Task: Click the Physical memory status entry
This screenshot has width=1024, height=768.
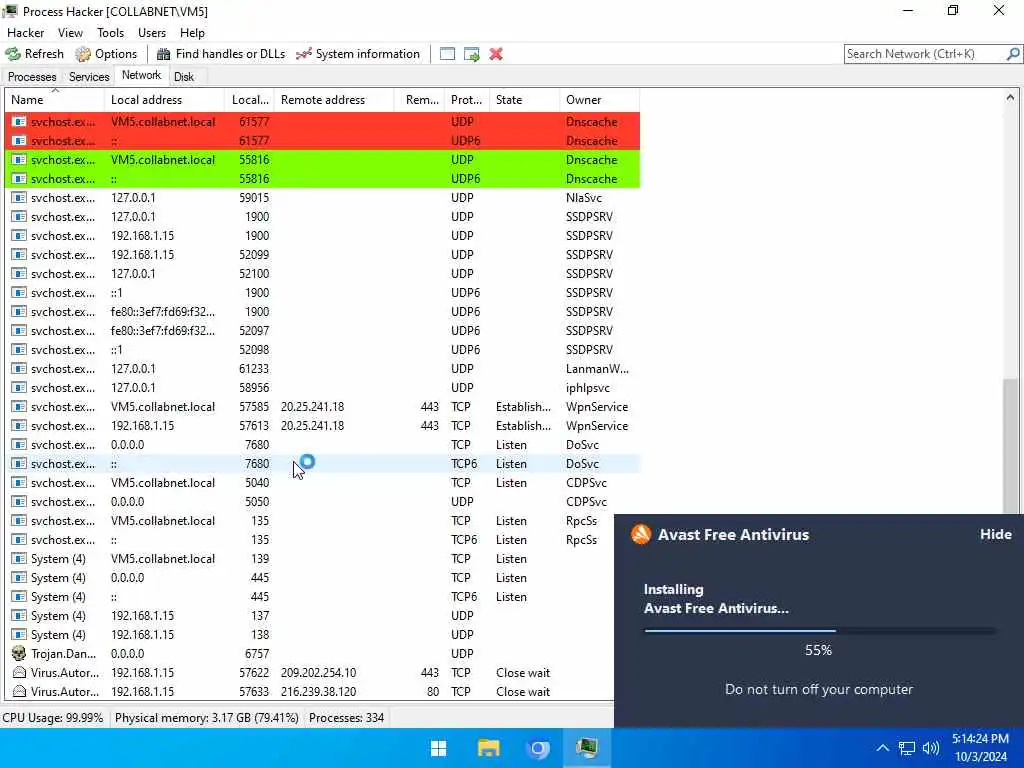Action: [x=206, y=718]
